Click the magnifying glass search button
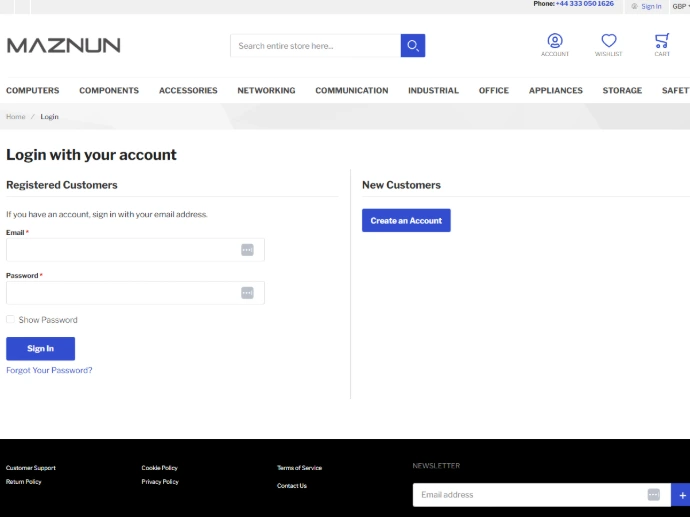This screenshot has width=690, height=517. (412, 46)
